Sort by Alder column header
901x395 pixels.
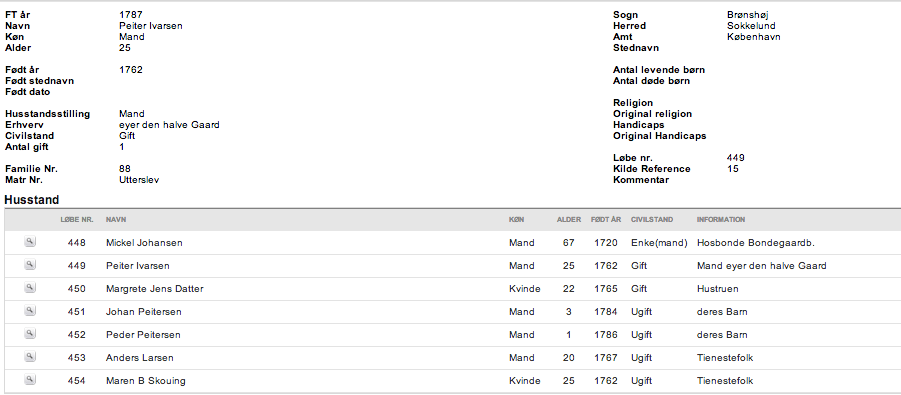pyautogui.click(x=569, y=220)
